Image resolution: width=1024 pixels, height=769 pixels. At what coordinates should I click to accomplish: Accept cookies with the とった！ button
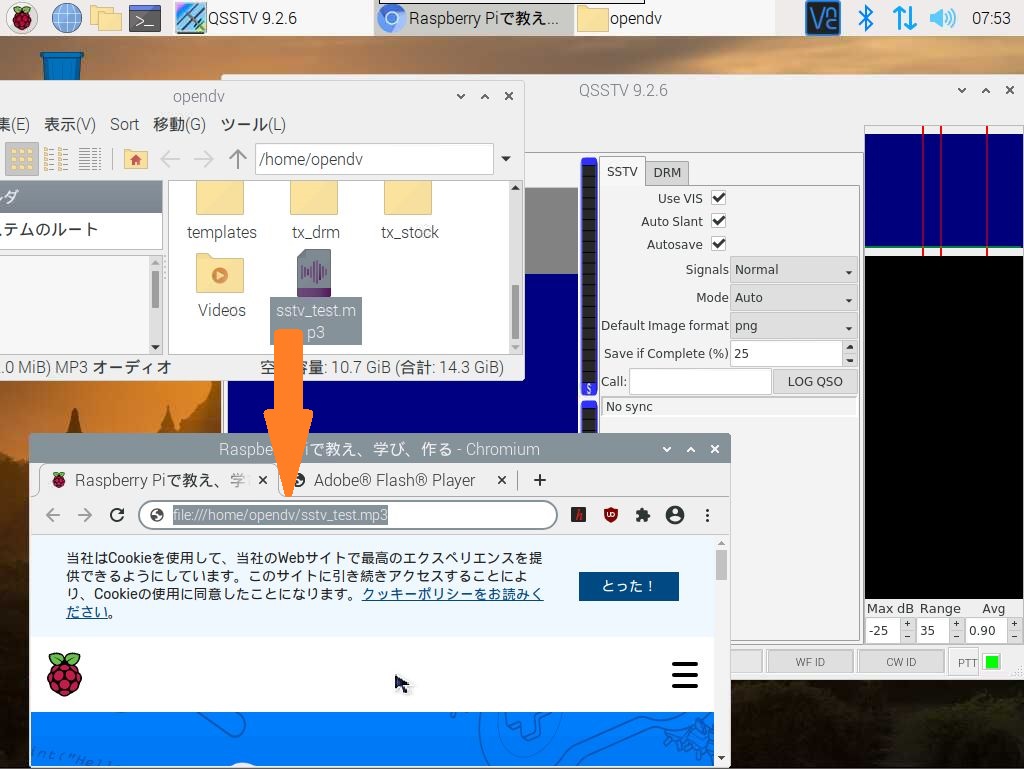pyautogui.click(x=628, y=586)
